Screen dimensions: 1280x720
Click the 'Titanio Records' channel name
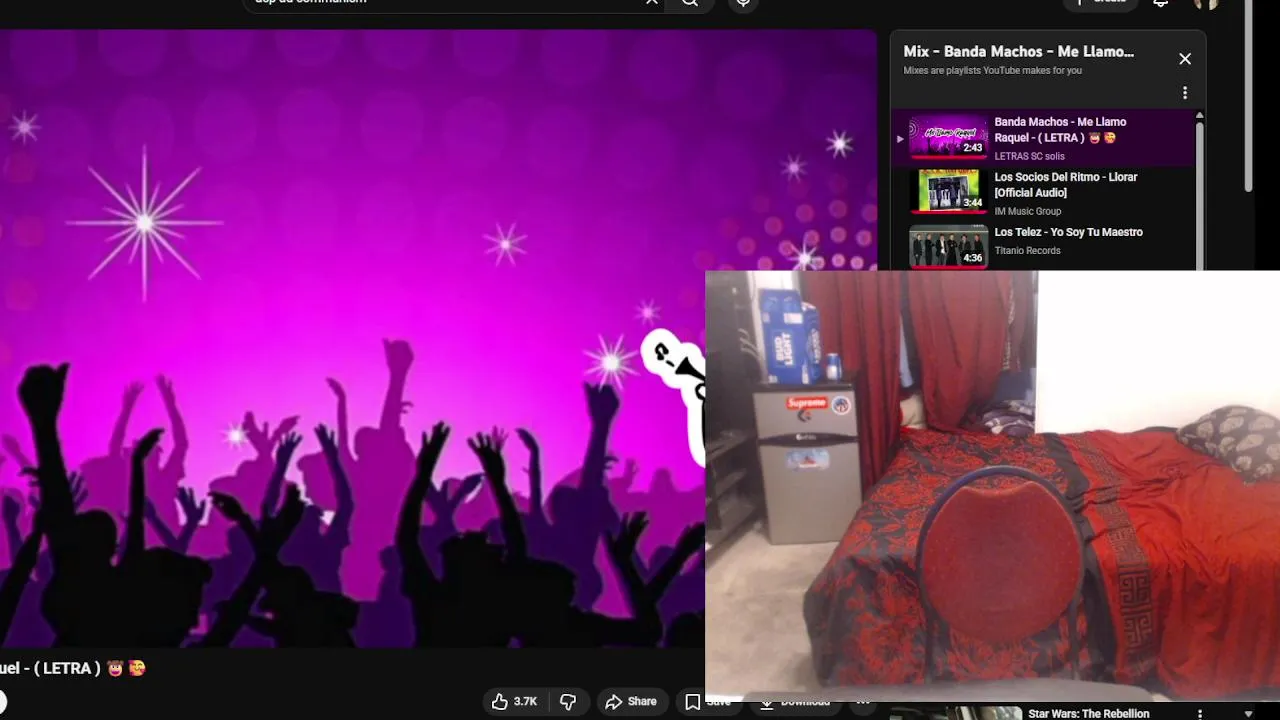1027,250
